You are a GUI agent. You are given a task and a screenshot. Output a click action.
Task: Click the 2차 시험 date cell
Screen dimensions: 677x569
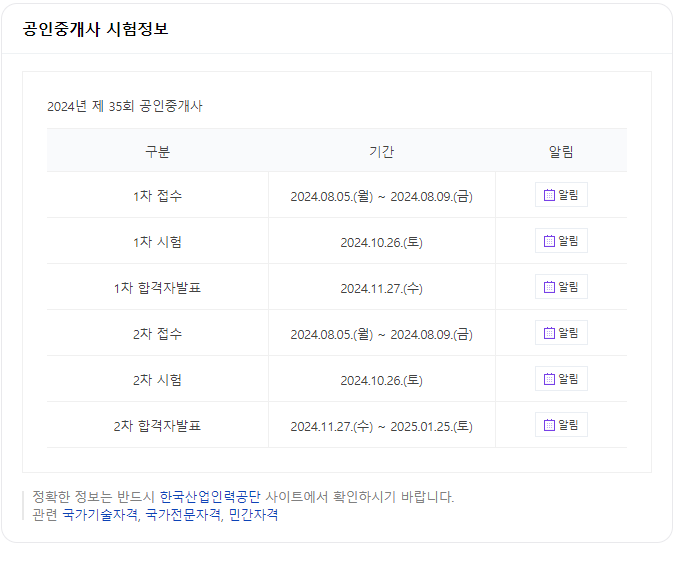click(382, 380)
